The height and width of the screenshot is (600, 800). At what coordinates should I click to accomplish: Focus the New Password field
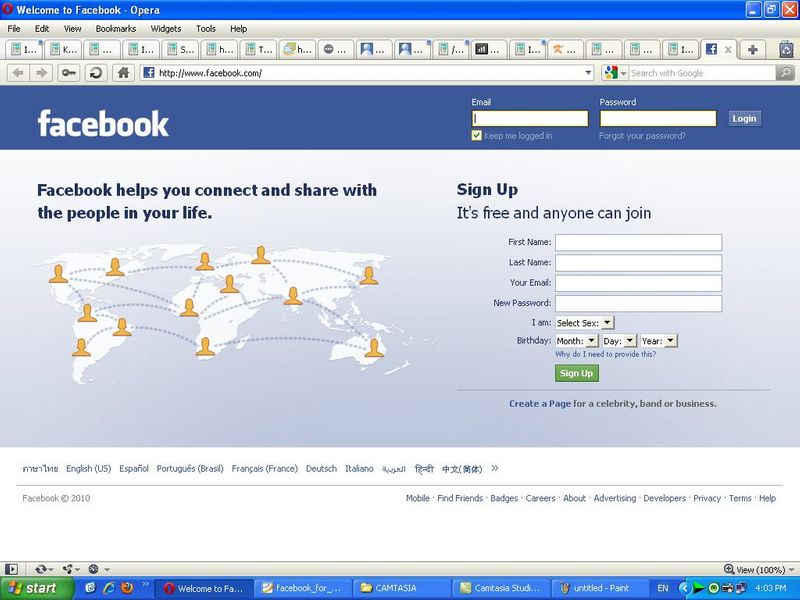pos(639,304)
